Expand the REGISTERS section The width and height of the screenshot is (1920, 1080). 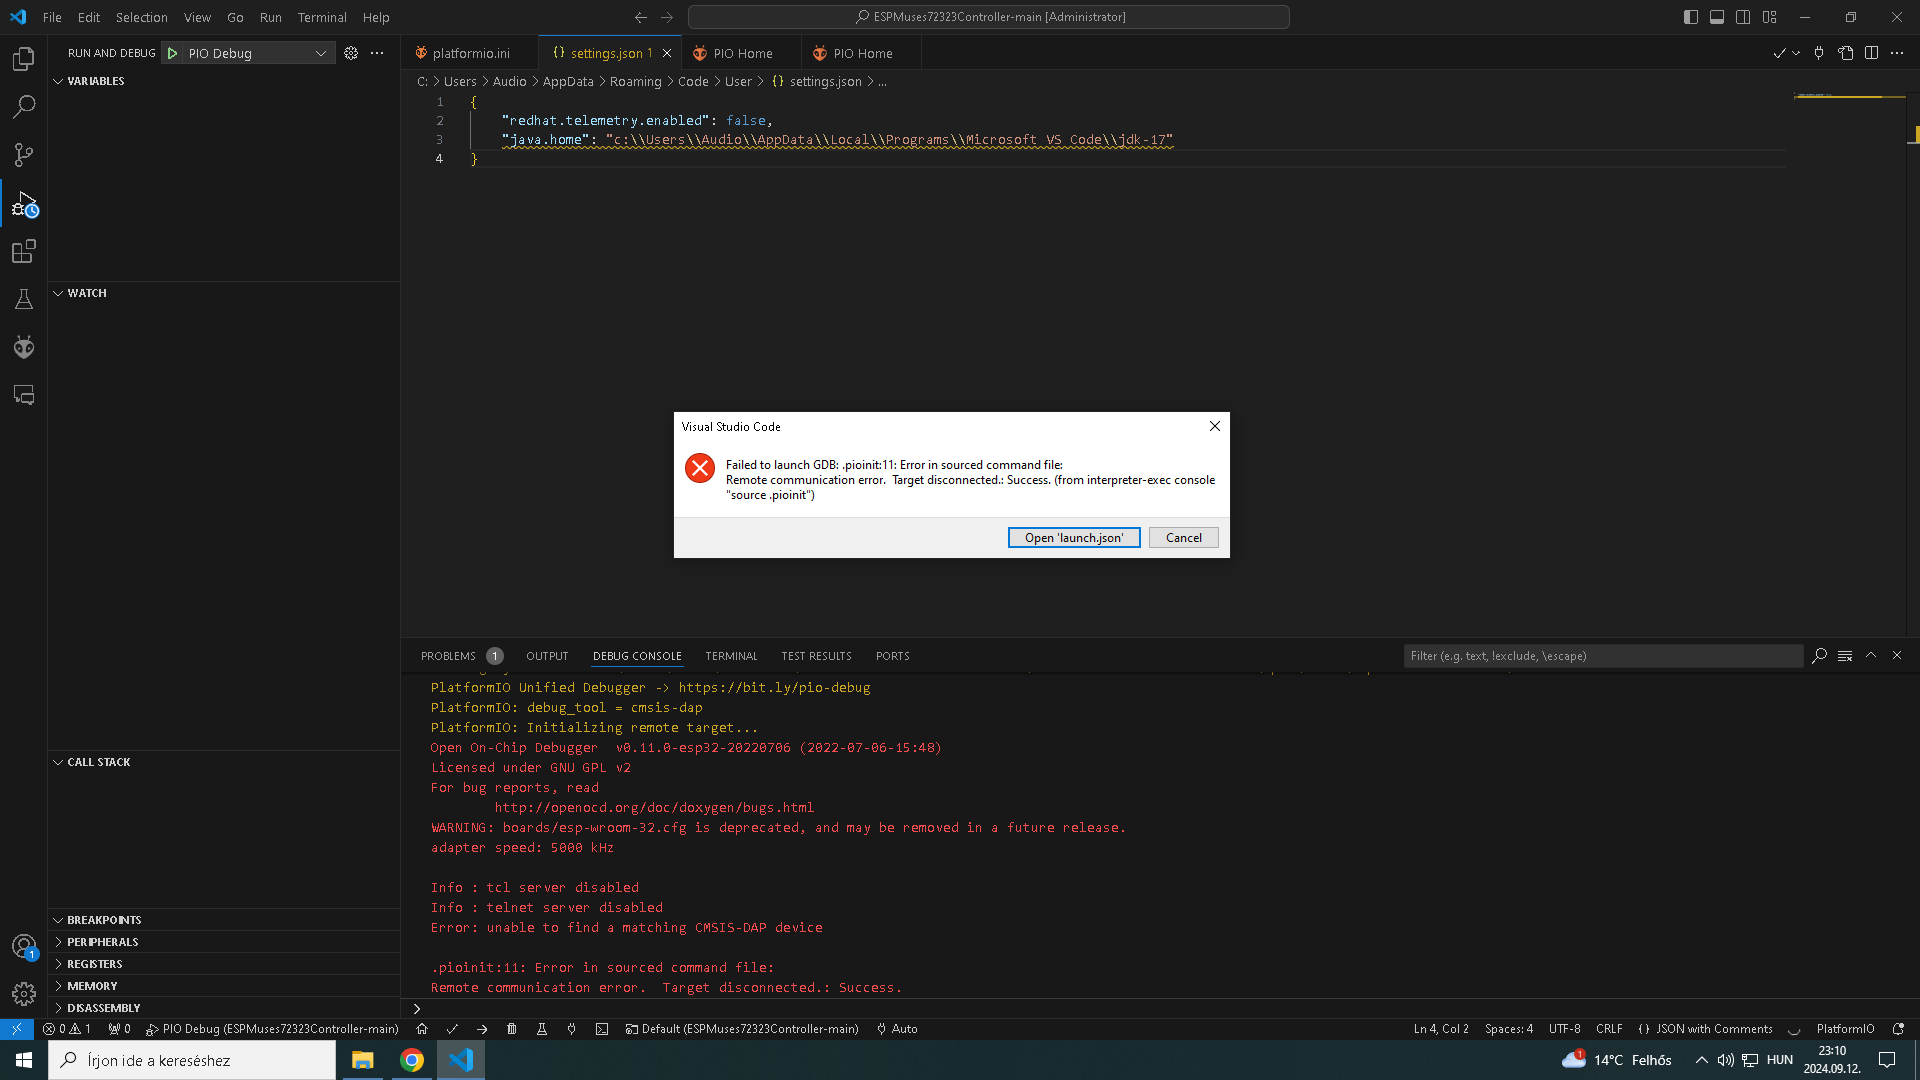pyautogui.click(x=224, y=964)
